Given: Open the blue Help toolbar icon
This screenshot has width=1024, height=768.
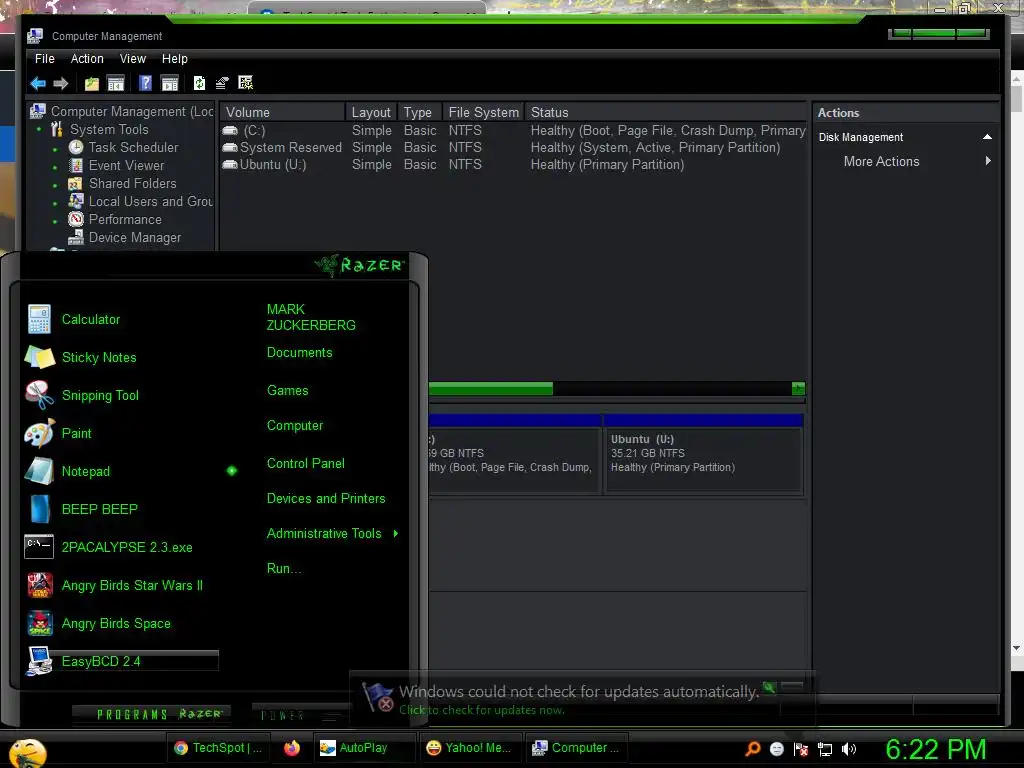Looking at the screenshot, I should (x=146, y=83).
